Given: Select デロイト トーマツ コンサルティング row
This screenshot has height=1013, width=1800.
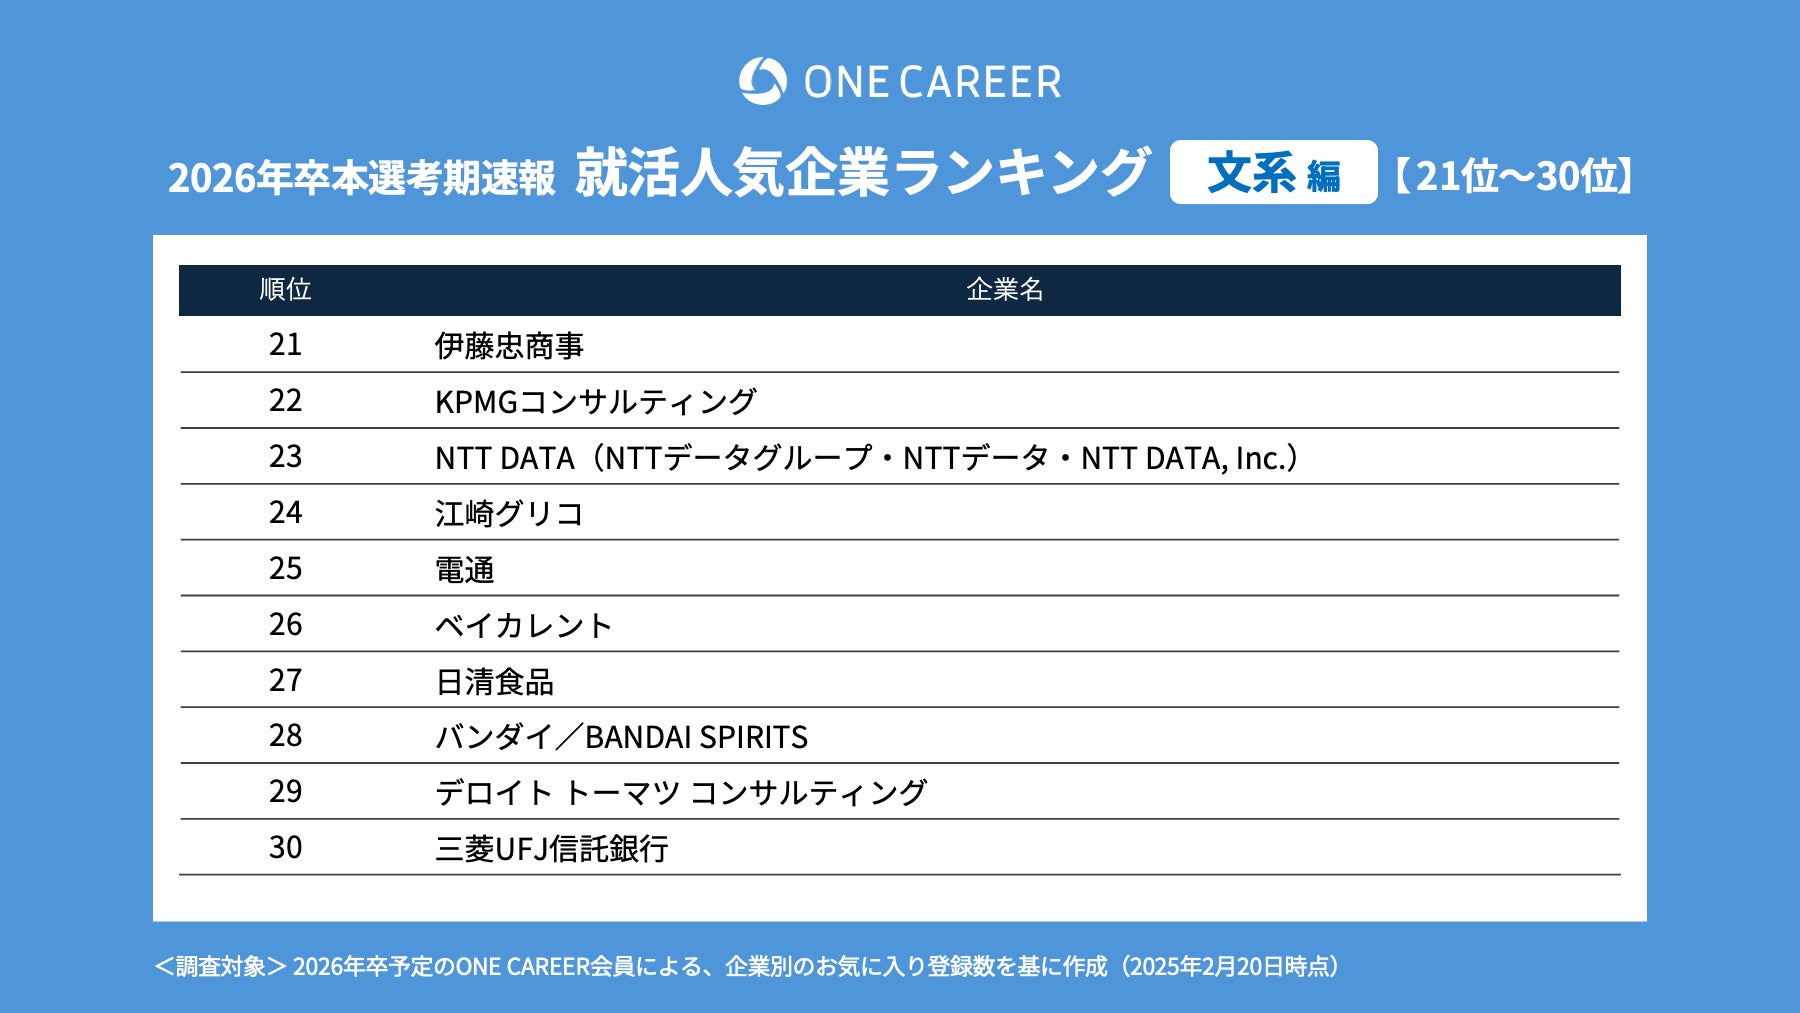Looking at the screenshot, I should [x=680, y=793].
